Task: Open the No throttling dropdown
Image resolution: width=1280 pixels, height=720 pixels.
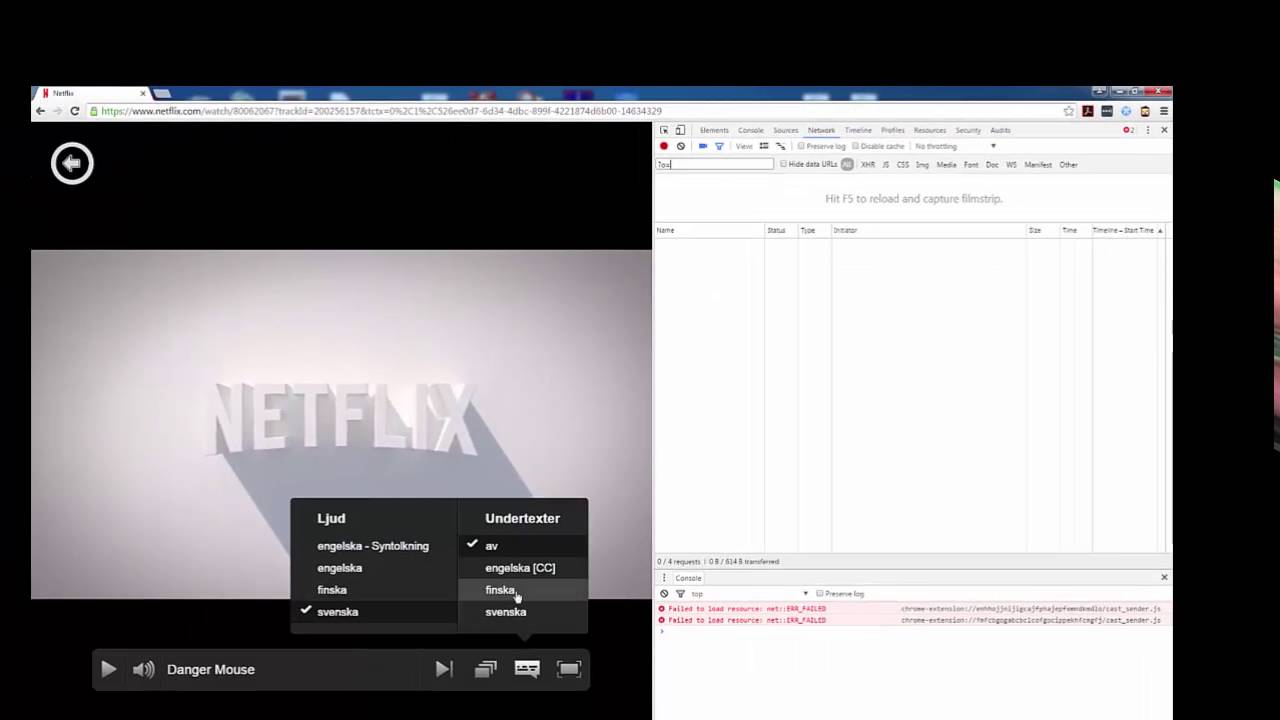Action: click(x=955, y=146)
